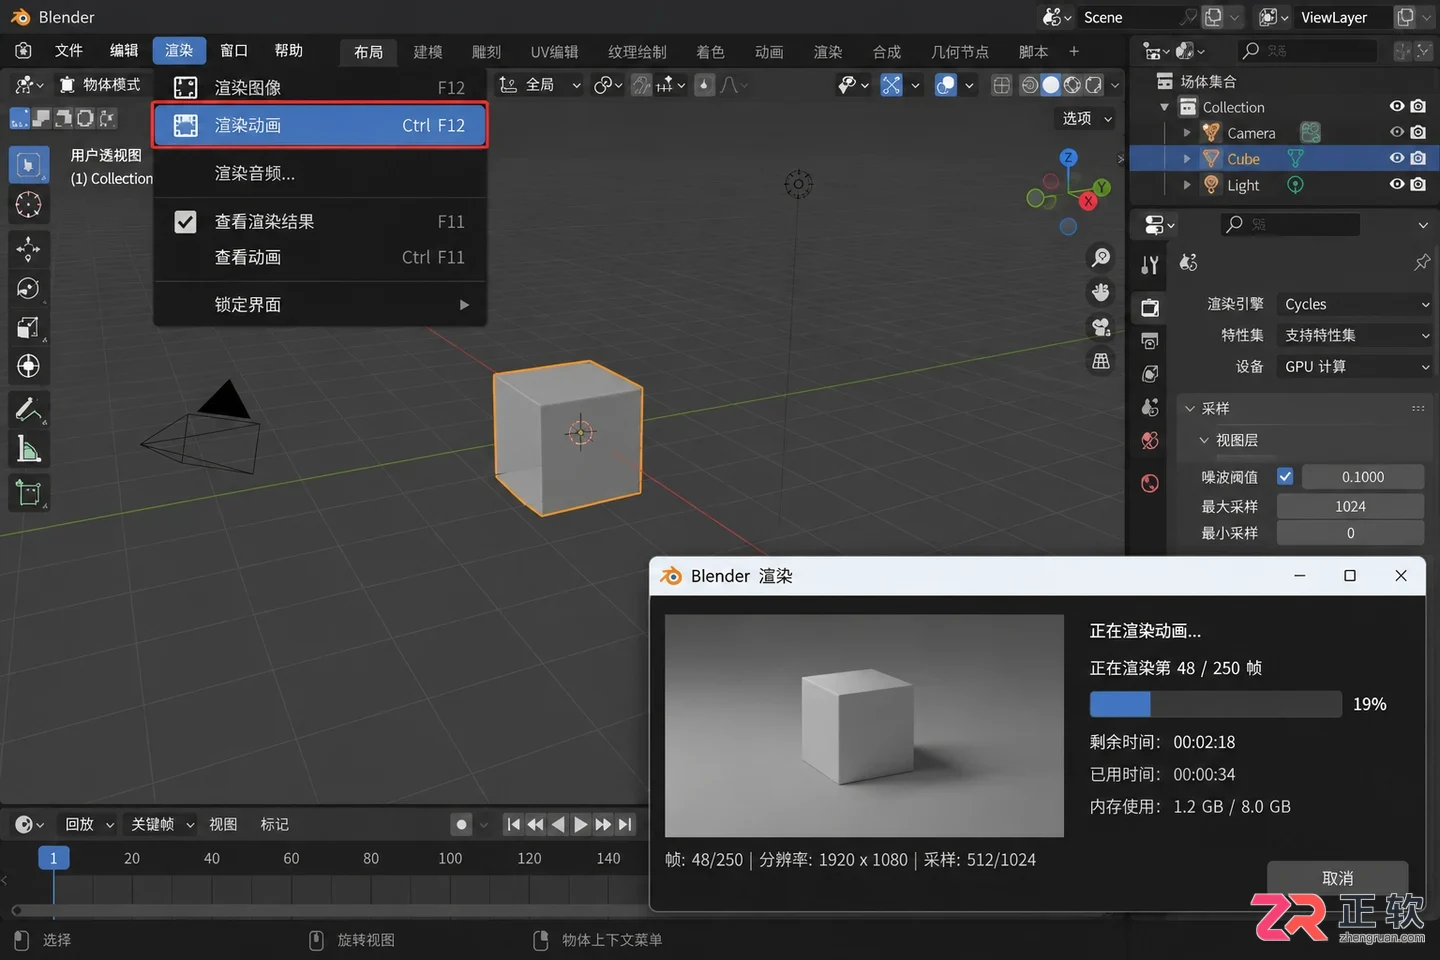Viewport: 1440px width, 960px height.
Task: Select the Add Cube tool
Action: tap(28, 492)
